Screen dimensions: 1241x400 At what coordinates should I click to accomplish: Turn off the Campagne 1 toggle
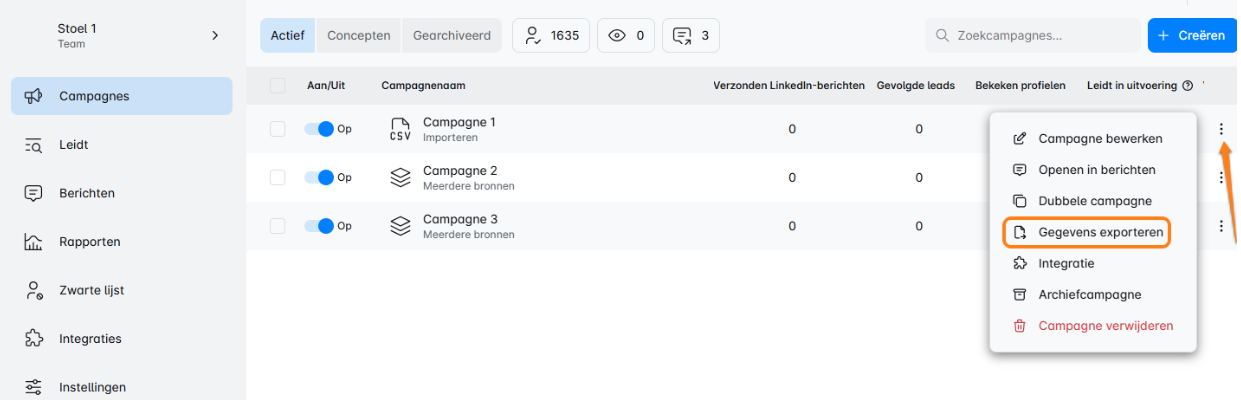pyautogui.click(x=319, y=129)
